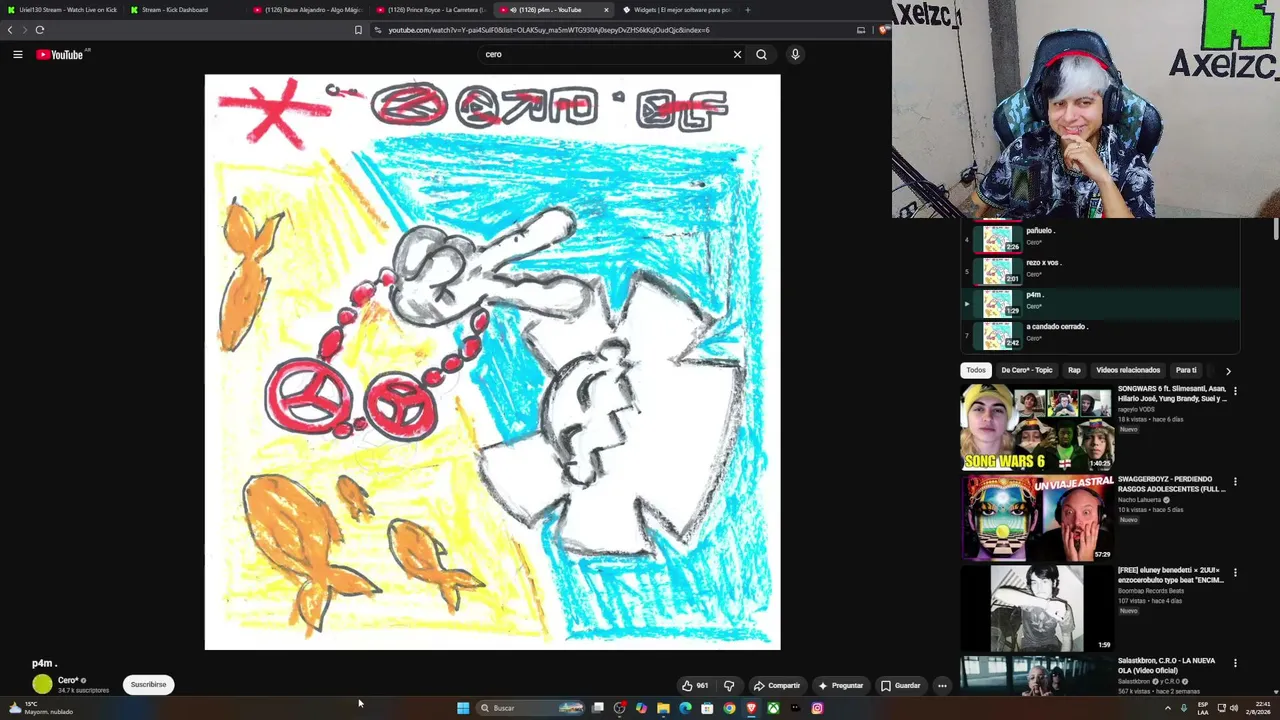The width and height of the screenshot is (1280, 720).
Task: Bookmark this page in the browser
Action: point(358,30)
